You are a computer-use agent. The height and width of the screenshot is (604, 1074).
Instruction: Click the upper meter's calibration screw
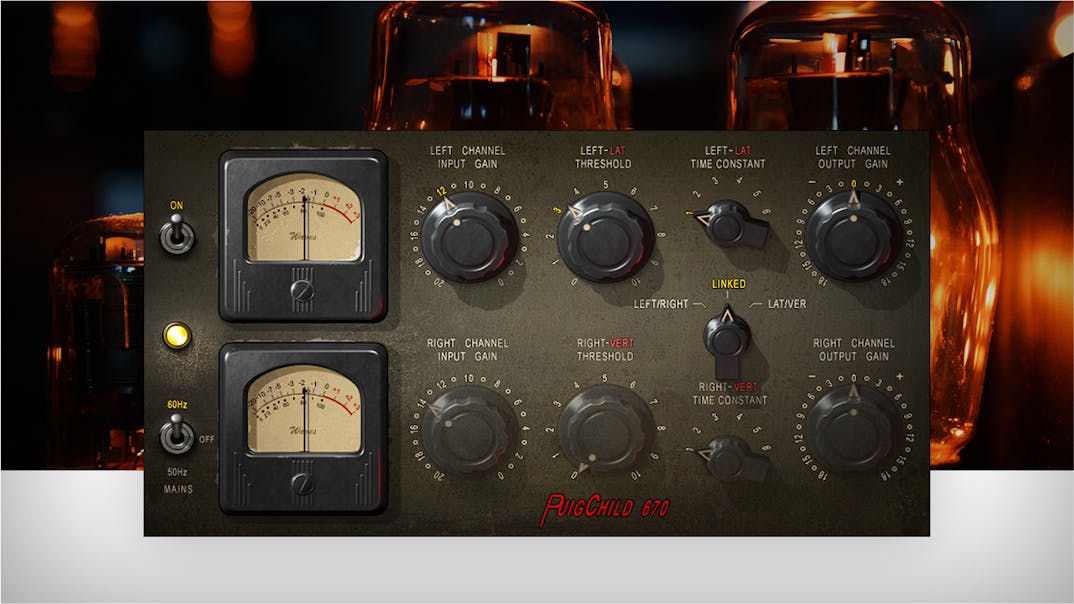[302, 291]
